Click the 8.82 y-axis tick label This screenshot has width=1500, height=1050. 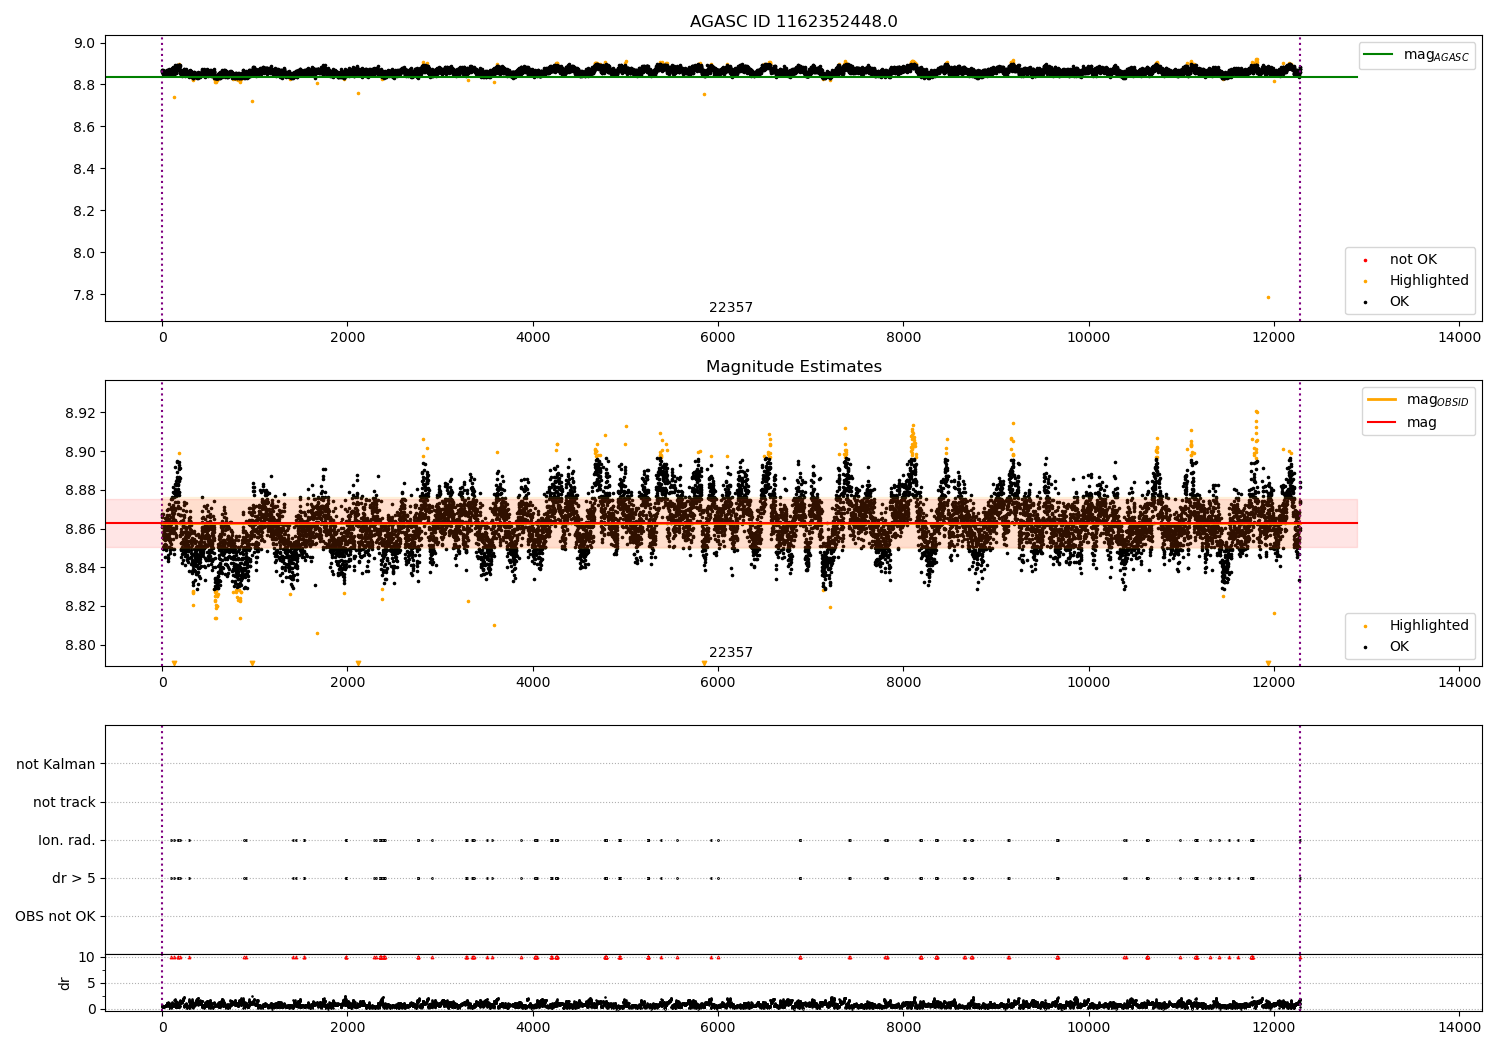[80, 606]
